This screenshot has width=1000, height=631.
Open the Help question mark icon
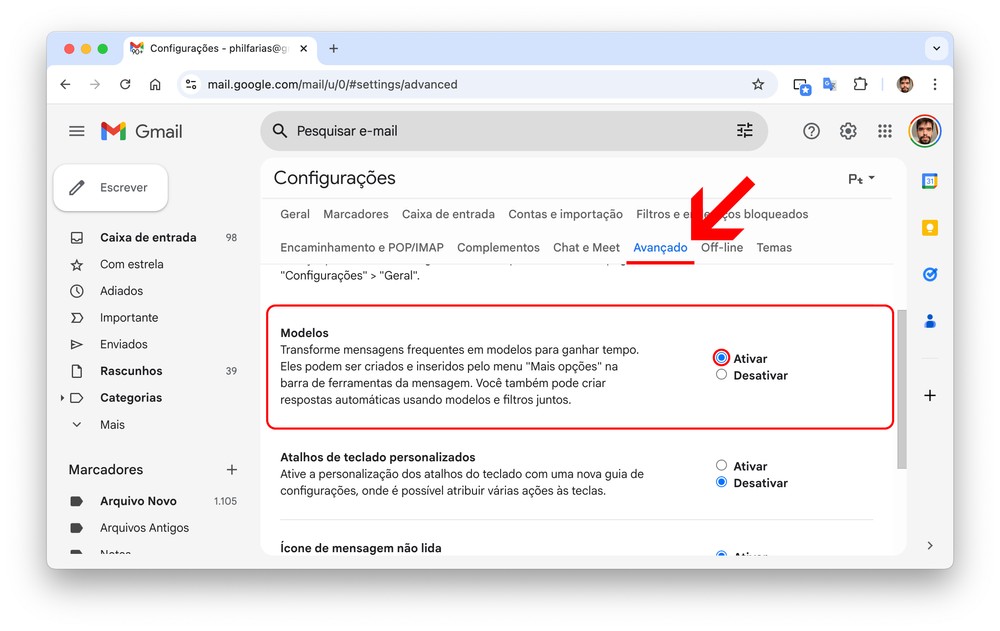click(x=811, y=131)
